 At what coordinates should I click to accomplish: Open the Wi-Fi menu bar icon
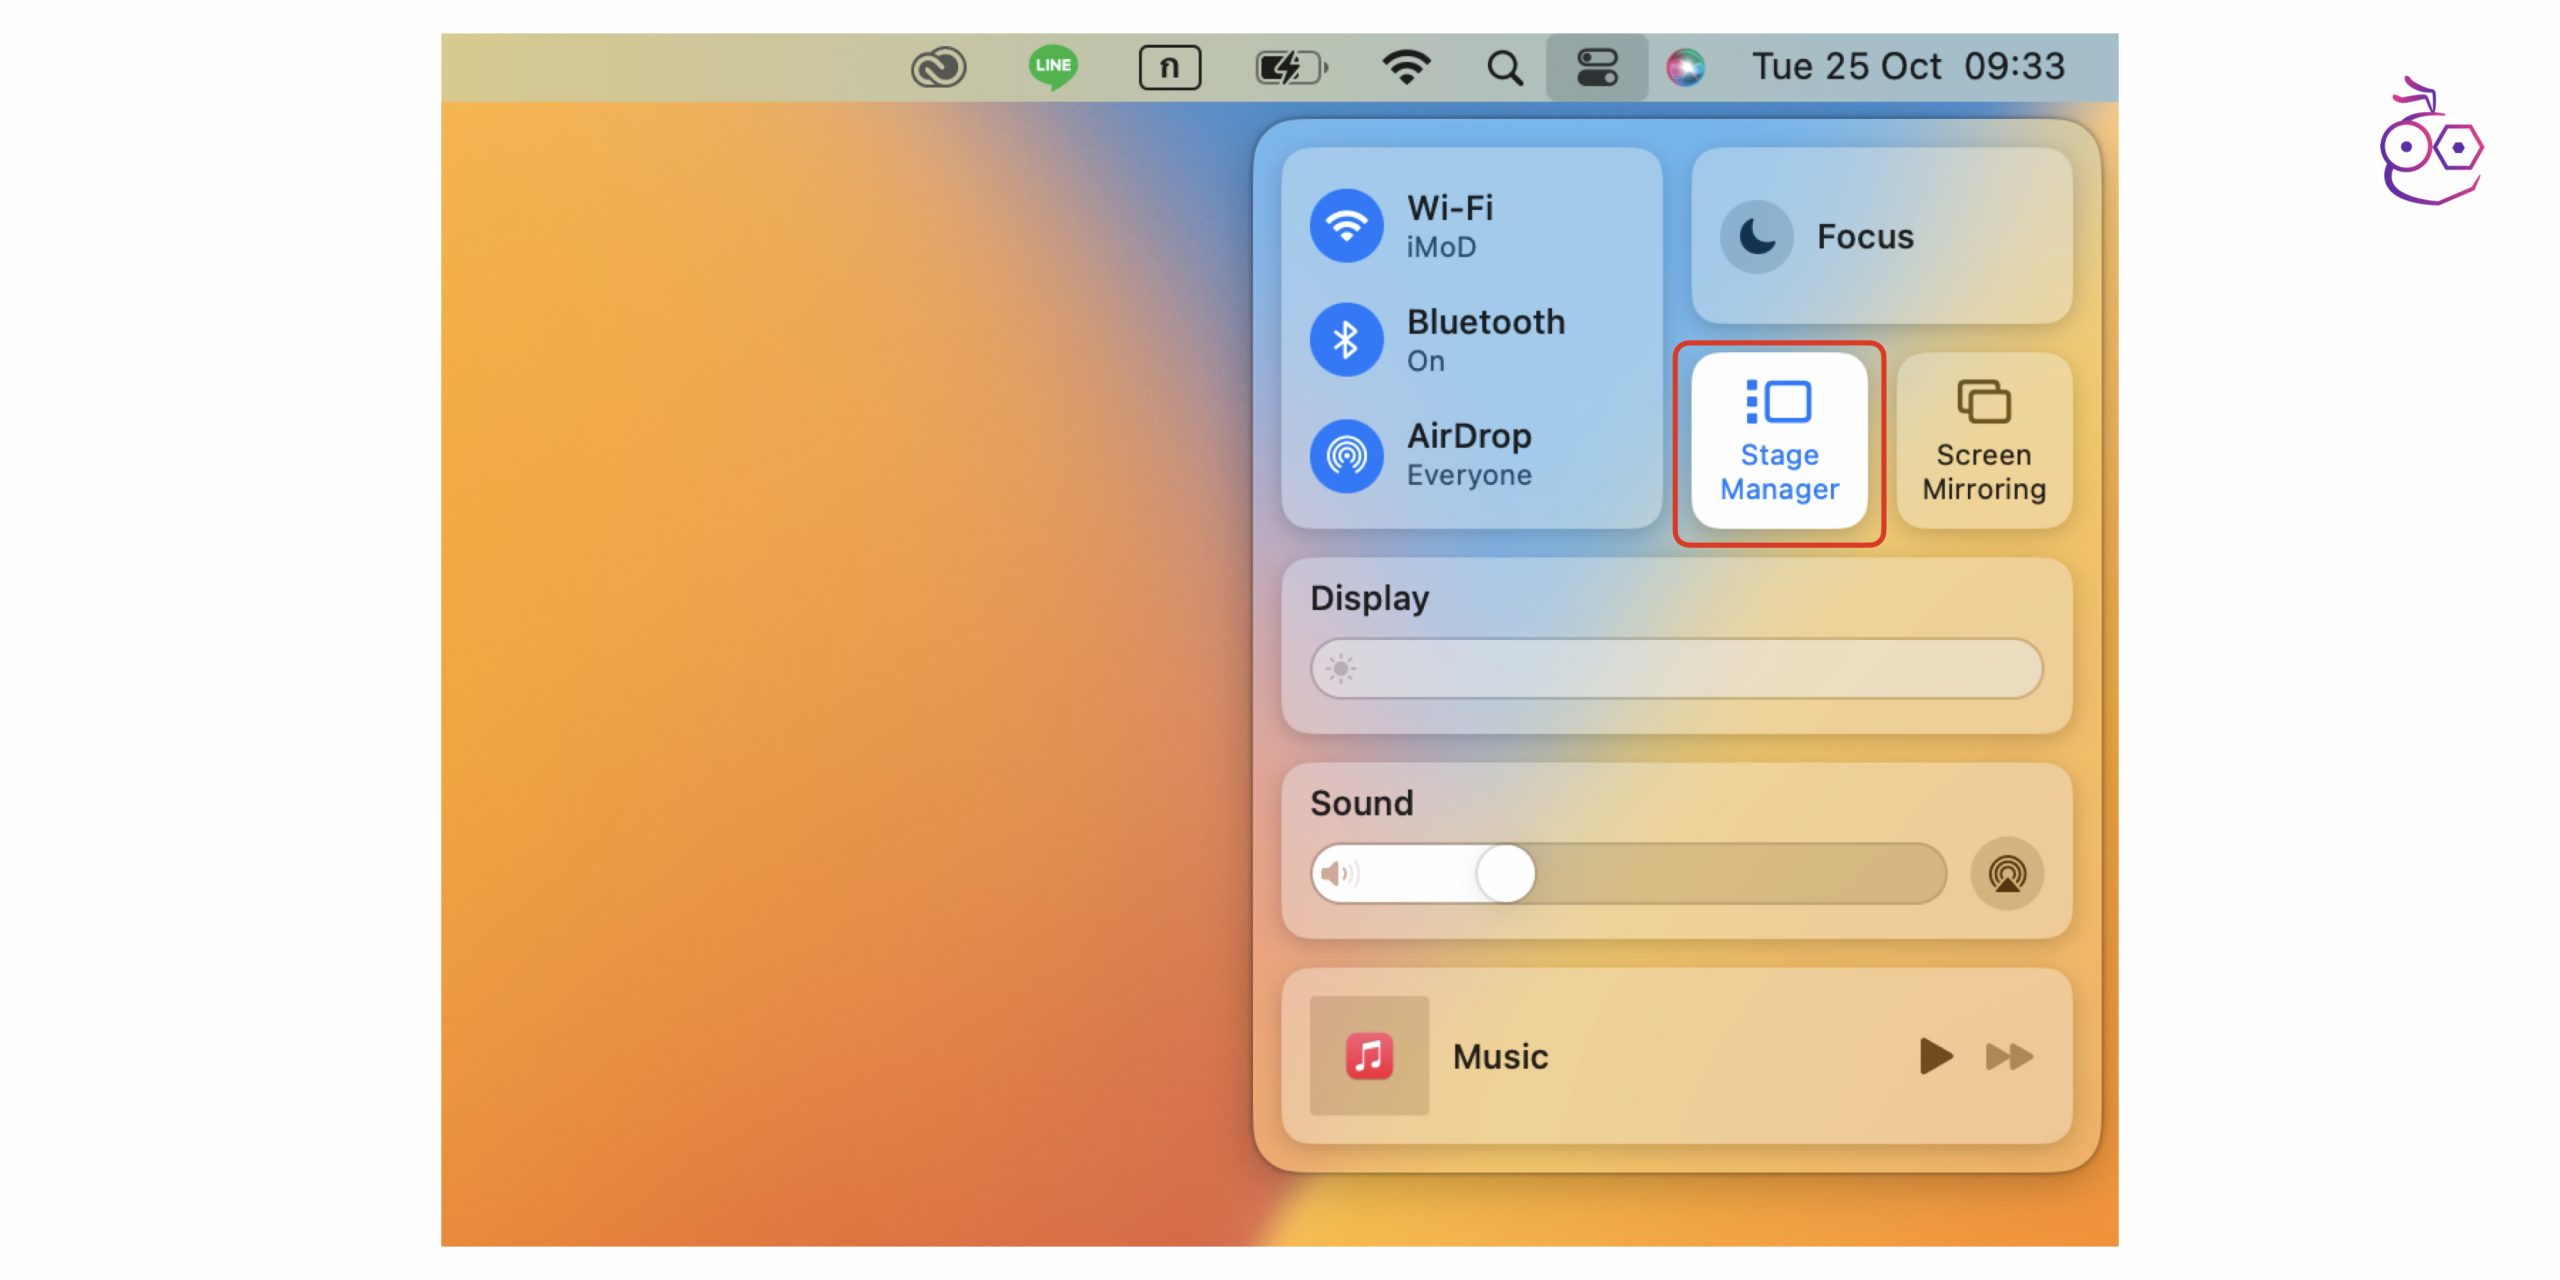tap(1406, 68)
